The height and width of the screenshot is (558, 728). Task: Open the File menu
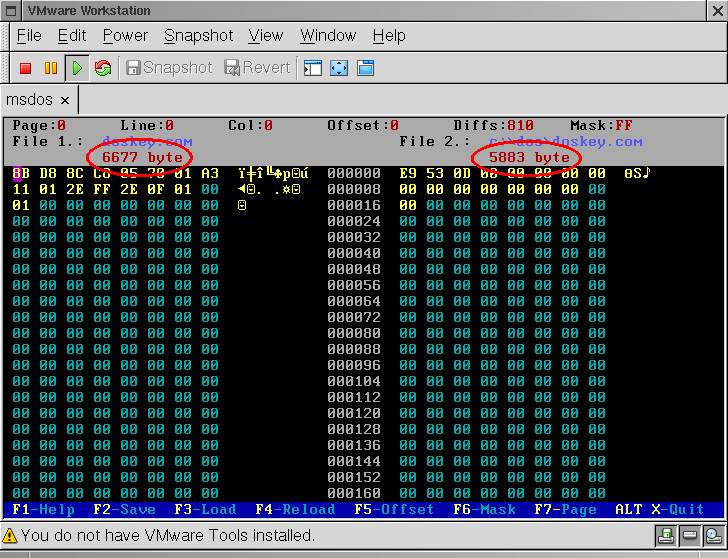click(x=29, y=35)
